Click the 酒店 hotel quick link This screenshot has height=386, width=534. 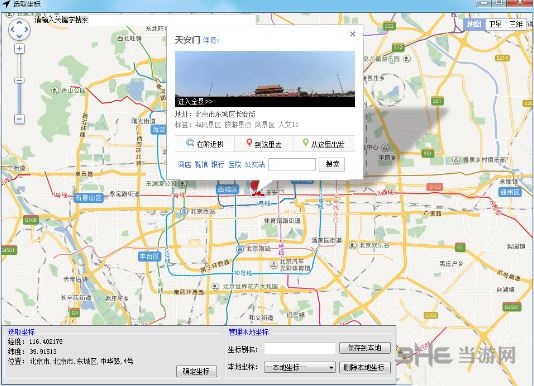184,165
